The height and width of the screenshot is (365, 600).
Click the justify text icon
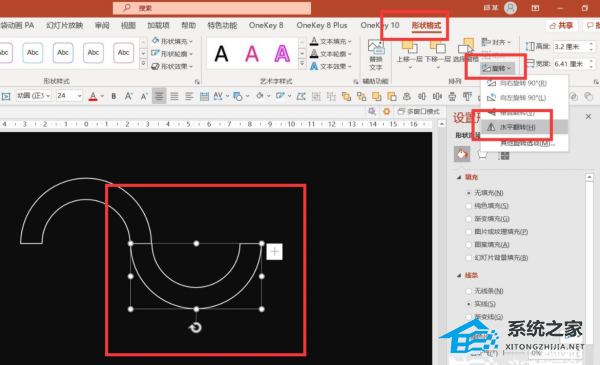pos(174,96)
